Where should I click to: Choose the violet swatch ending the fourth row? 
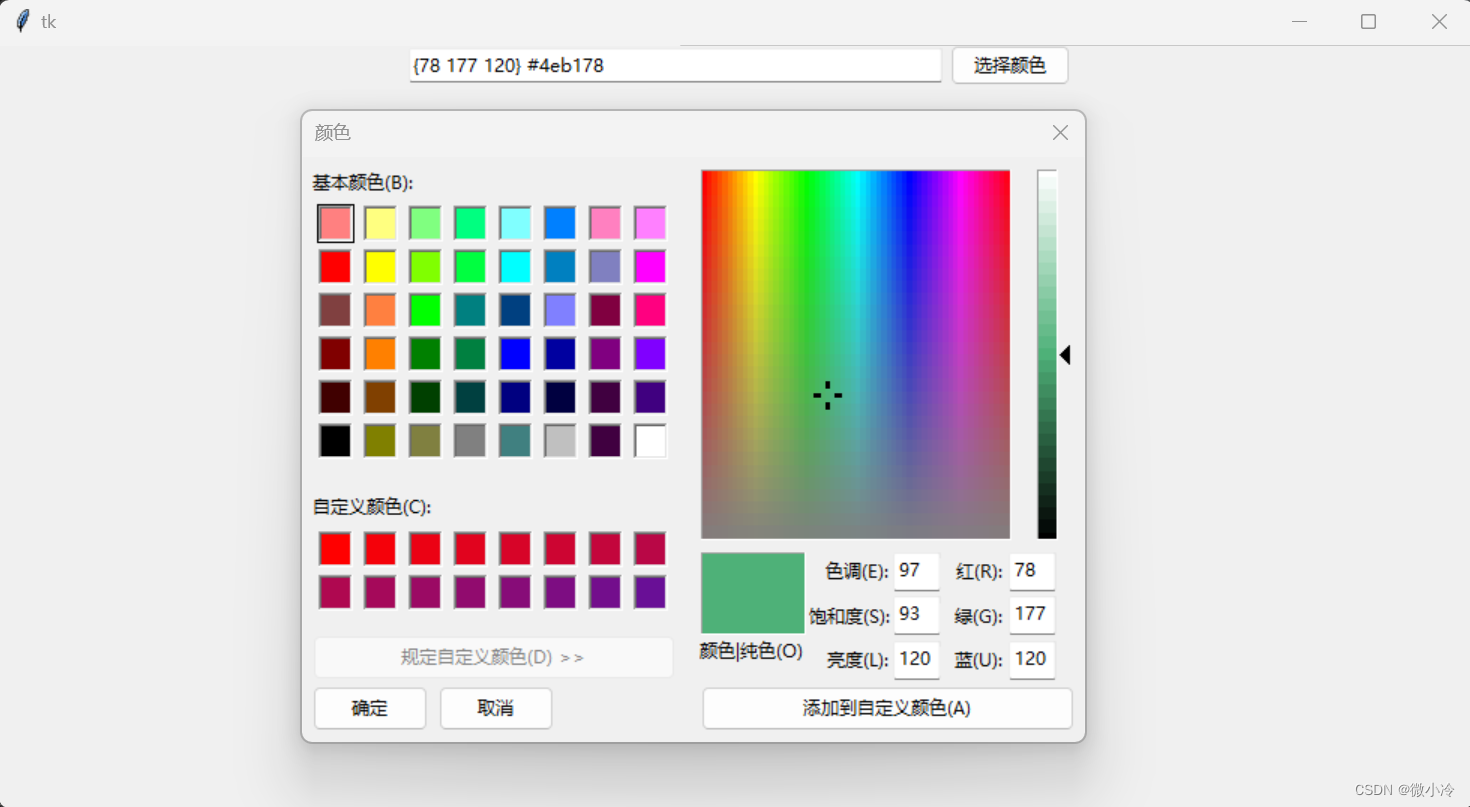coord(650,354)
